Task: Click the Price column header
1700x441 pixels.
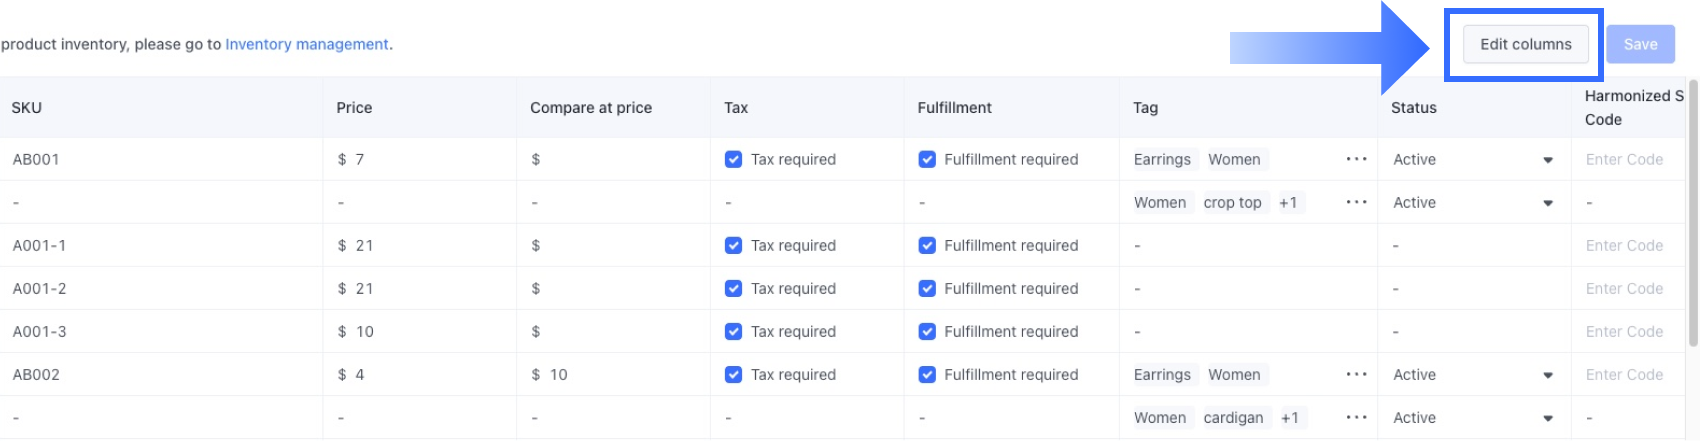Action: pyautogui.click(x=354, y=108)
